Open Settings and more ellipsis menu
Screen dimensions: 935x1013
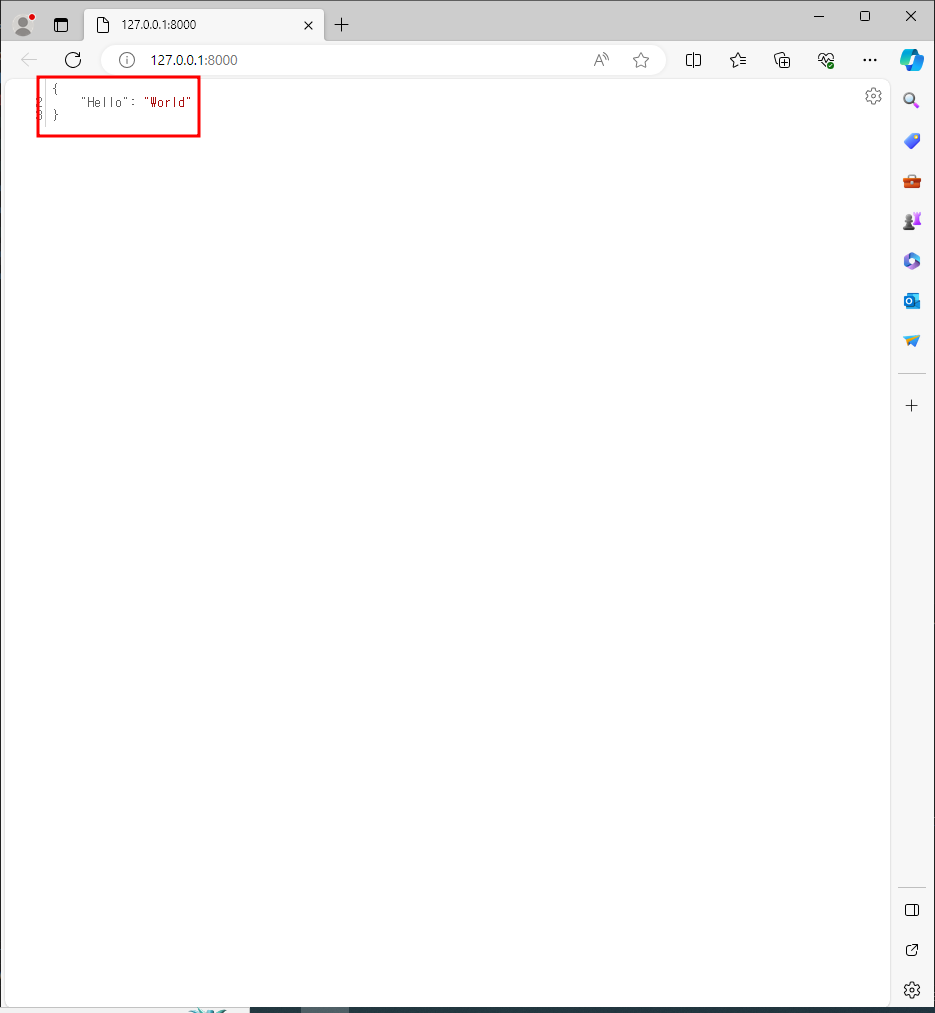pos(870,60)
